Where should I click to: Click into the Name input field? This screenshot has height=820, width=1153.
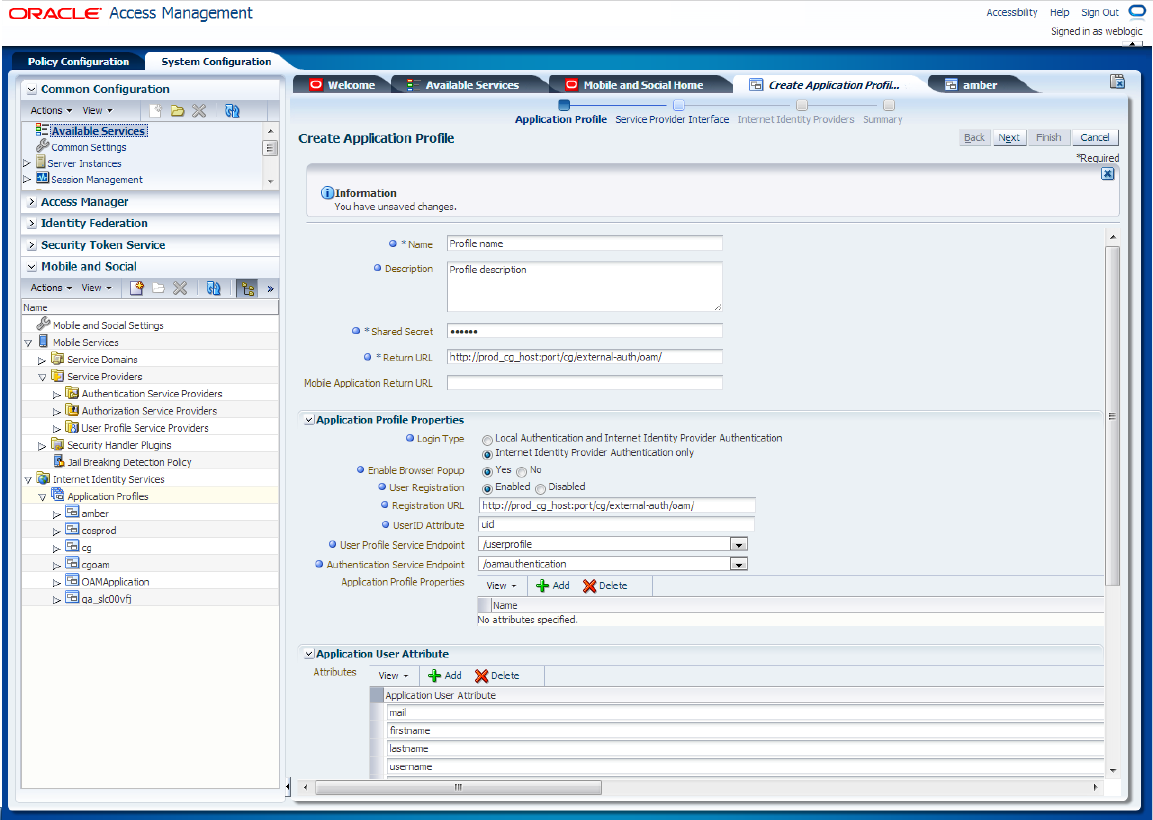coord(585,243)
